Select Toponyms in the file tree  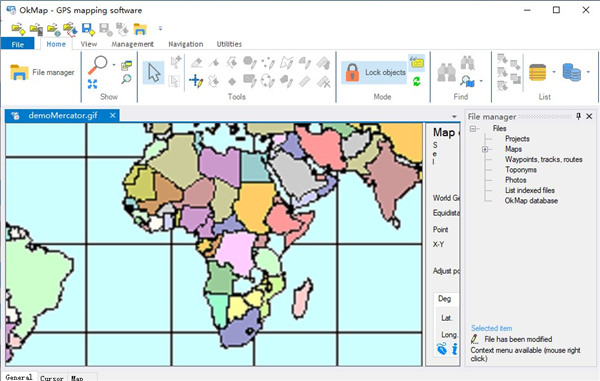[521, 170]
